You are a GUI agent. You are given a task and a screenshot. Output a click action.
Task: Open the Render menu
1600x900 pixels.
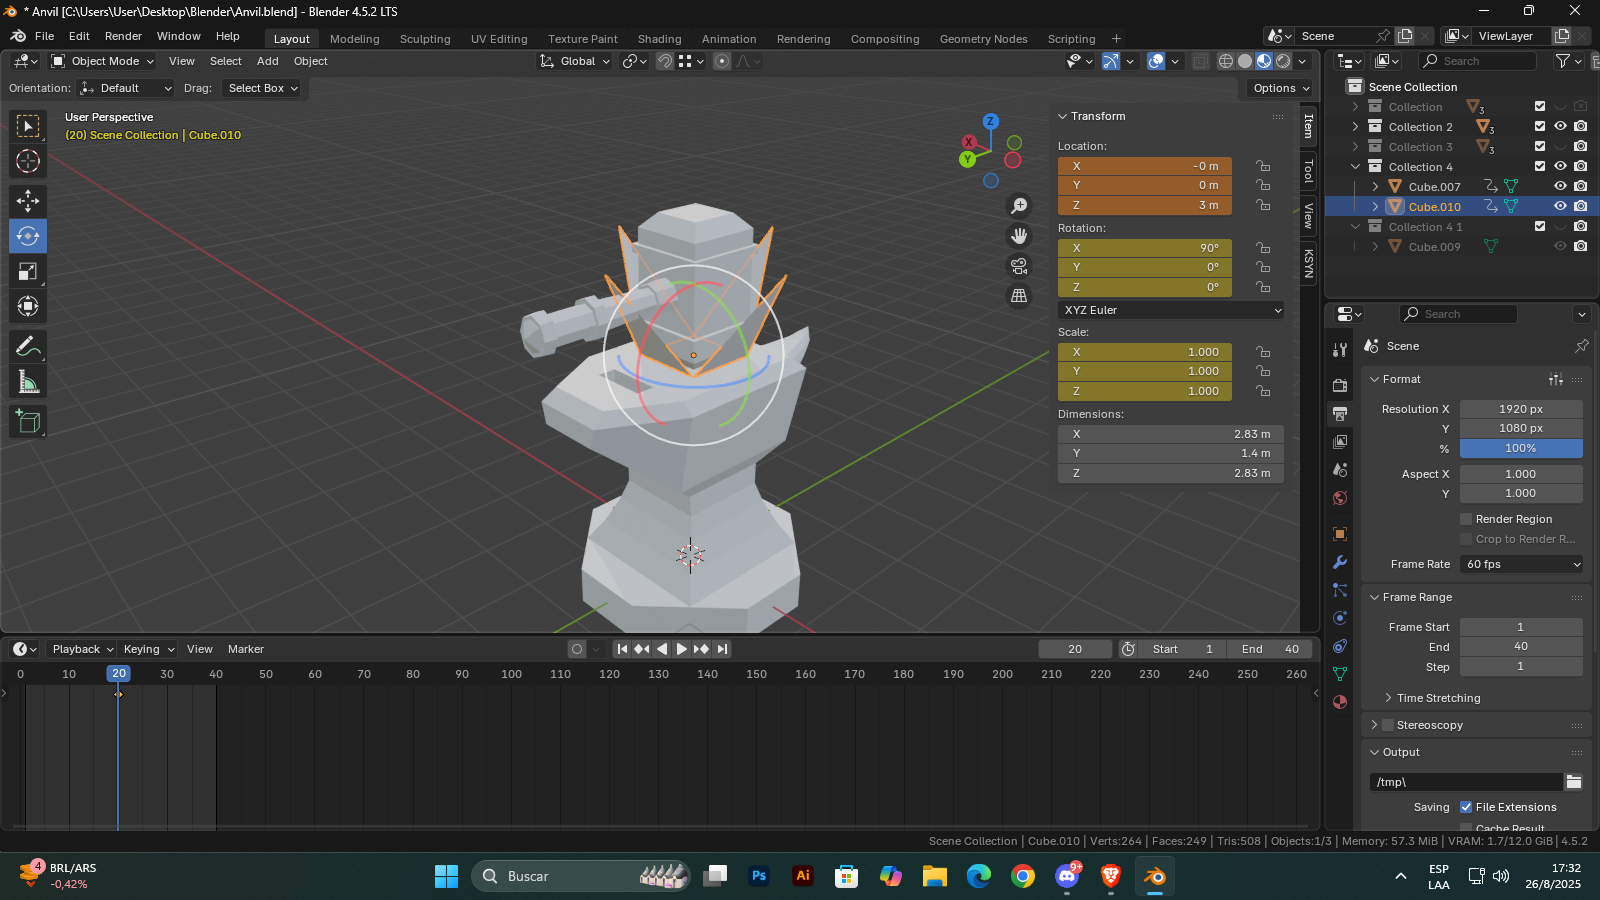[123, 36]
